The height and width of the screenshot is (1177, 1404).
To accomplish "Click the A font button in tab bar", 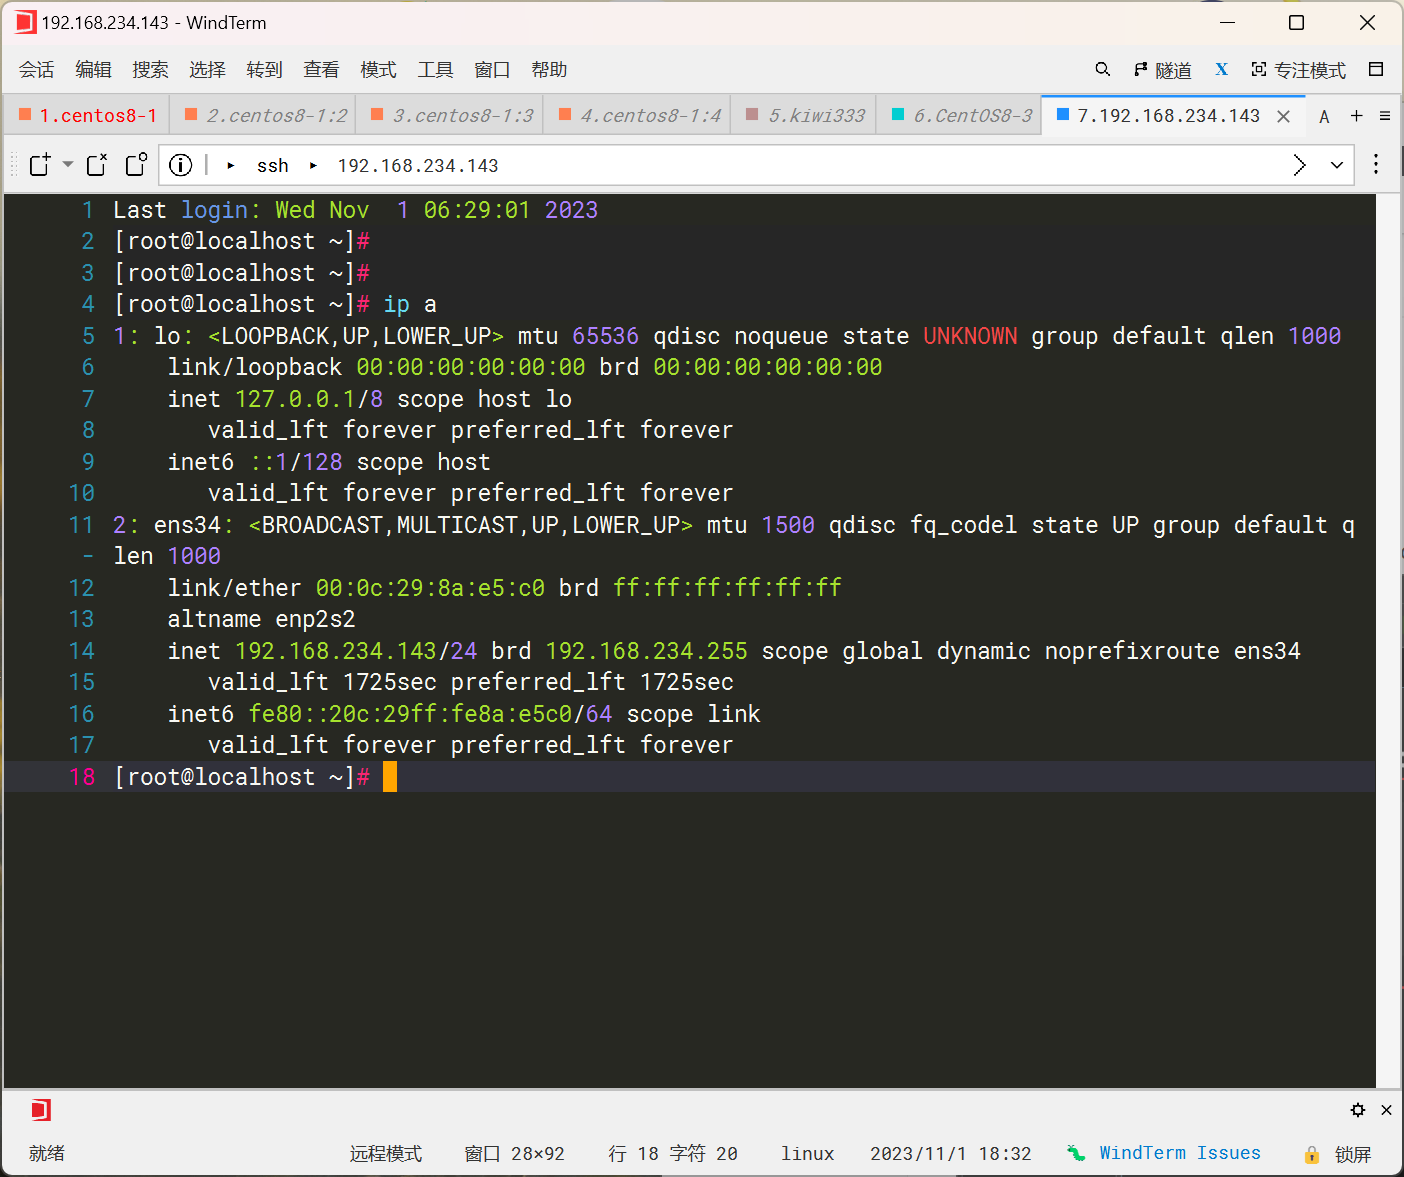I will tap(1324, 116).
